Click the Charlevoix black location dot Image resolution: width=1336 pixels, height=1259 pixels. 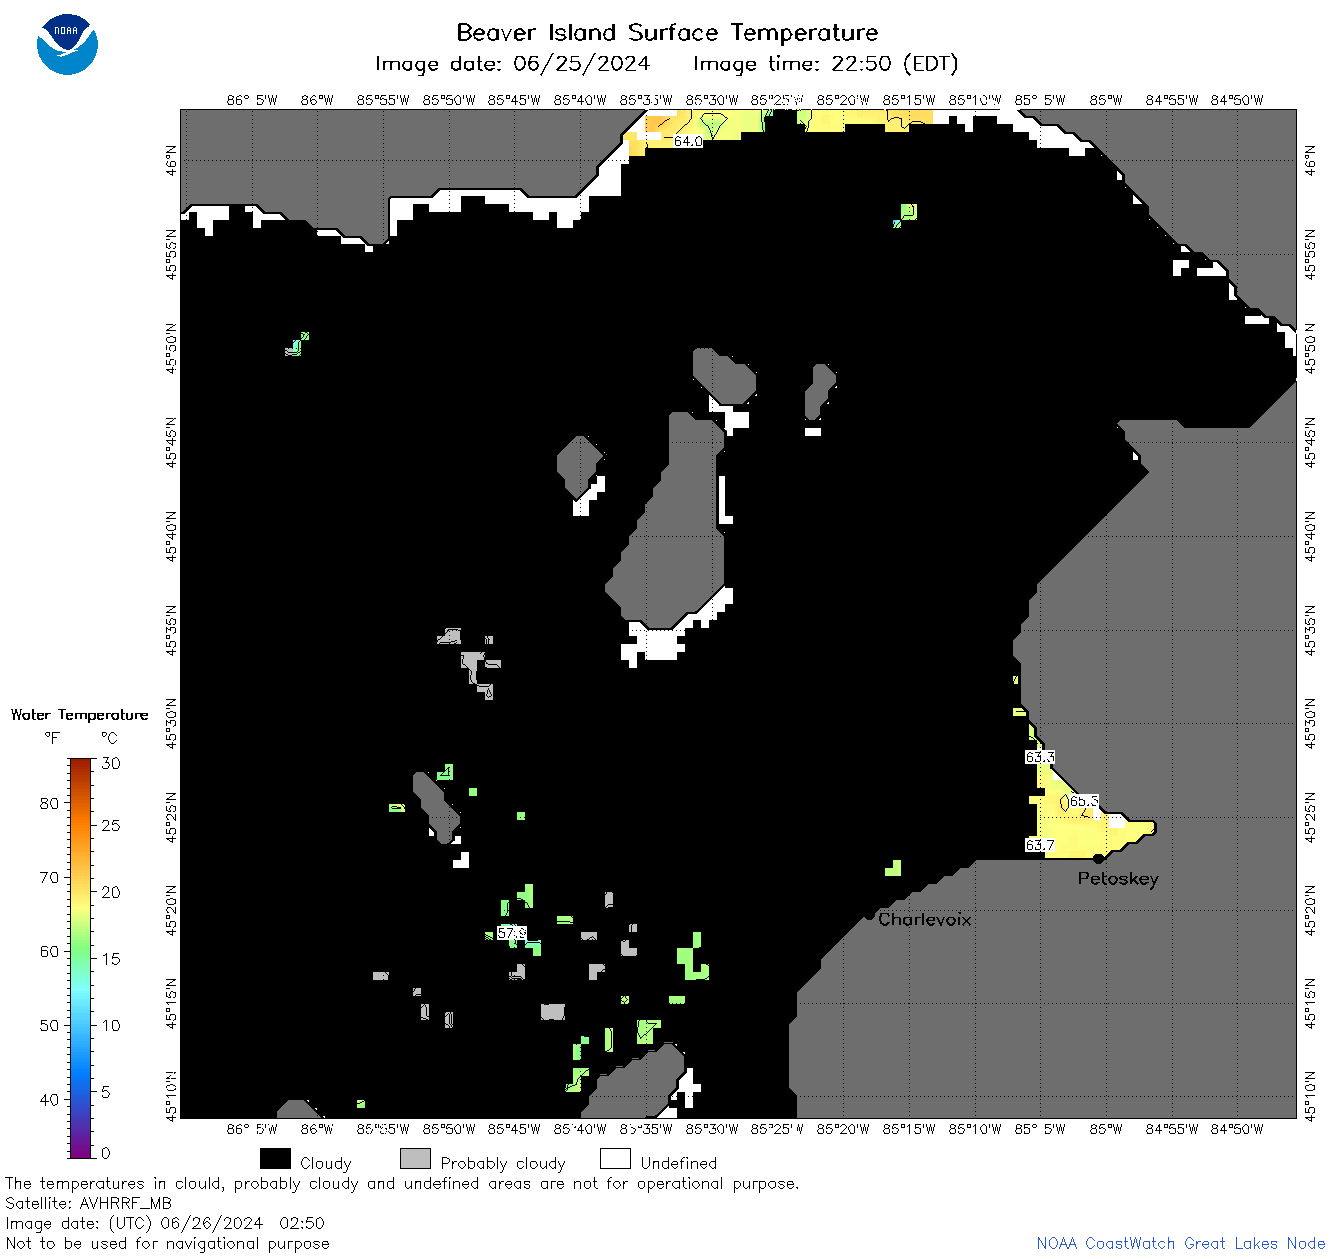coord(869,915)
